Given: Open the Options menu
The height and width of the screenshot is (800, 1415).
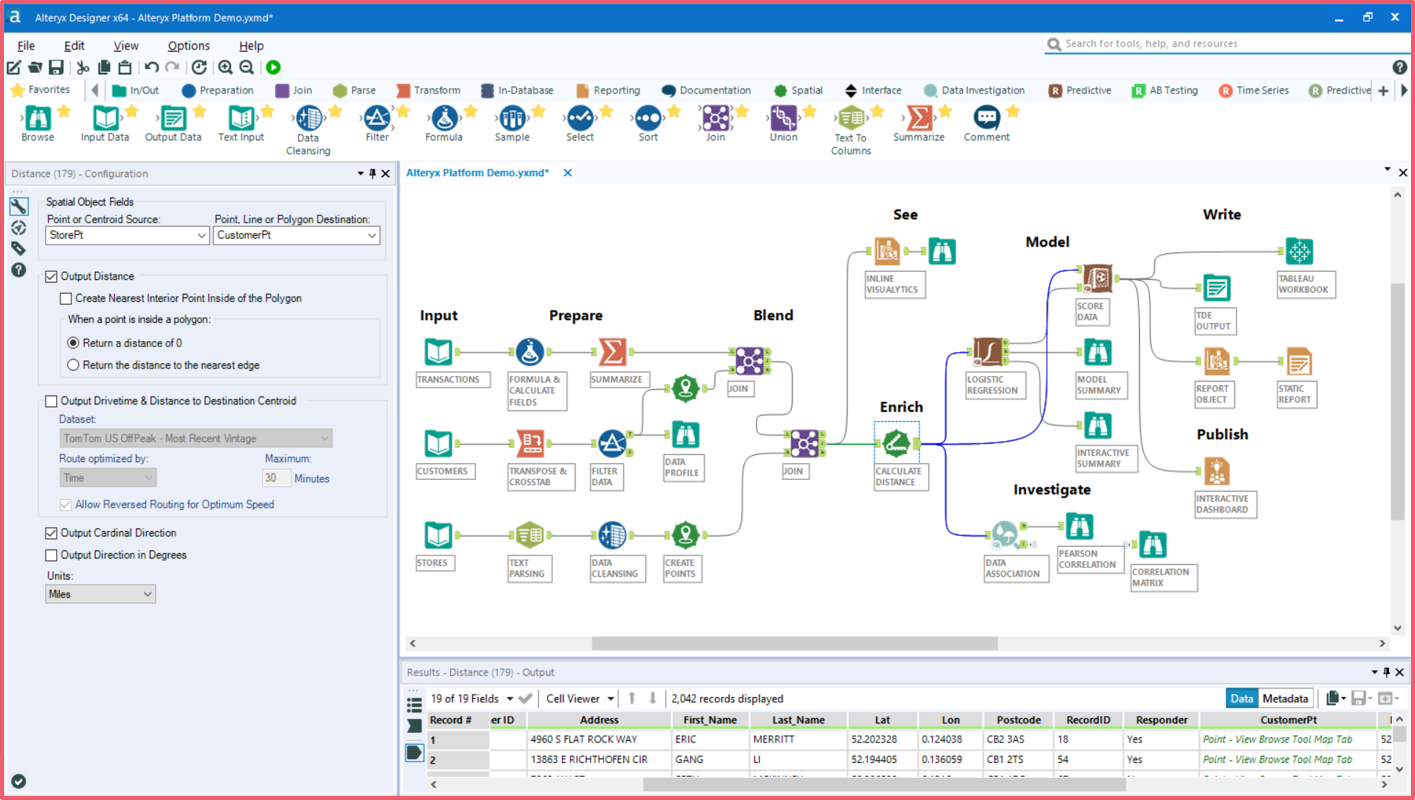Looking at the screenshot, I should coord(188,45).
